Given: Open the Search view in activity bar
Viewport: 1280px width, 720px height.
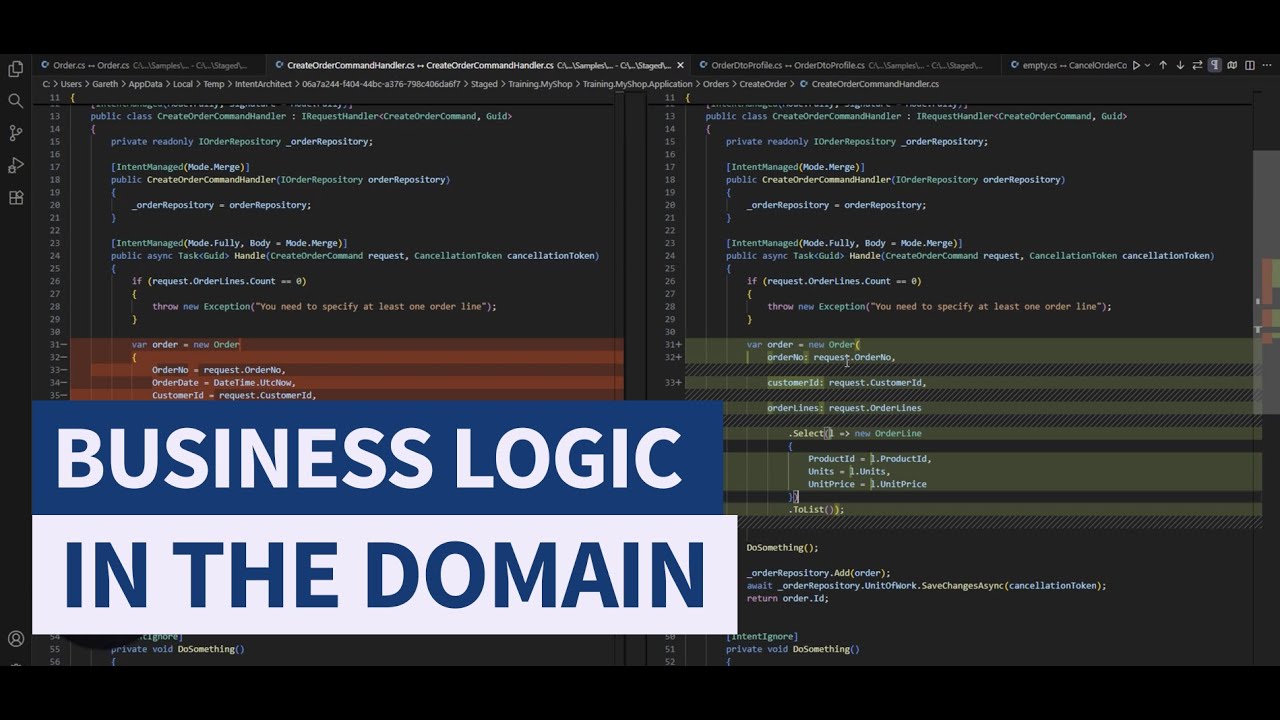Looking at the screenshot, I should pyautogui.click(x=16, y=101).
